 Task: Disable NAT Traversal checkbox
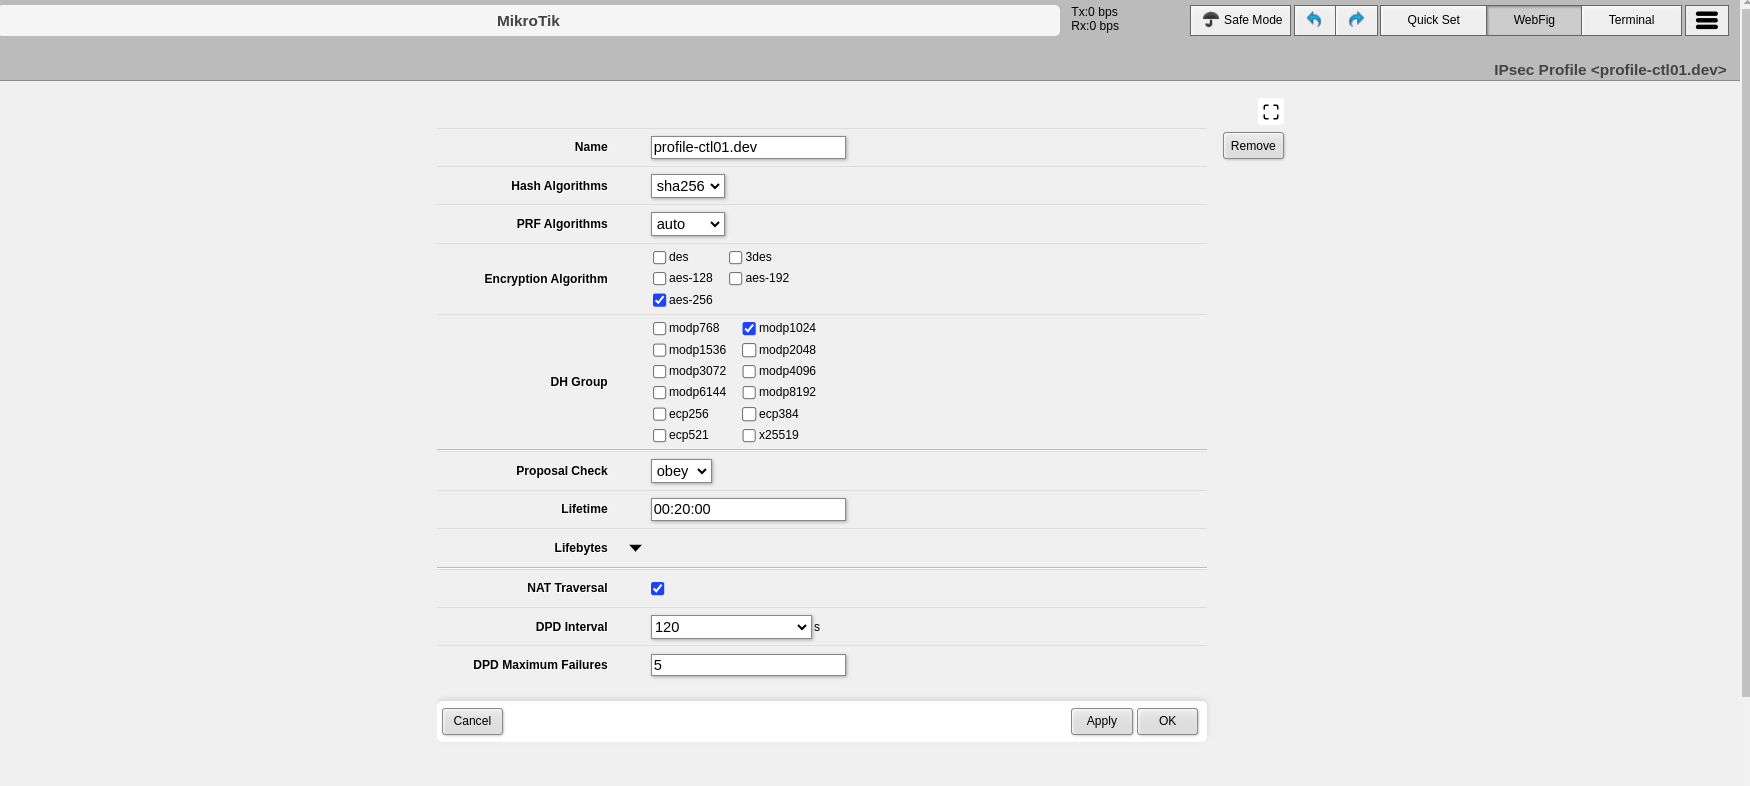click(657, 589)
